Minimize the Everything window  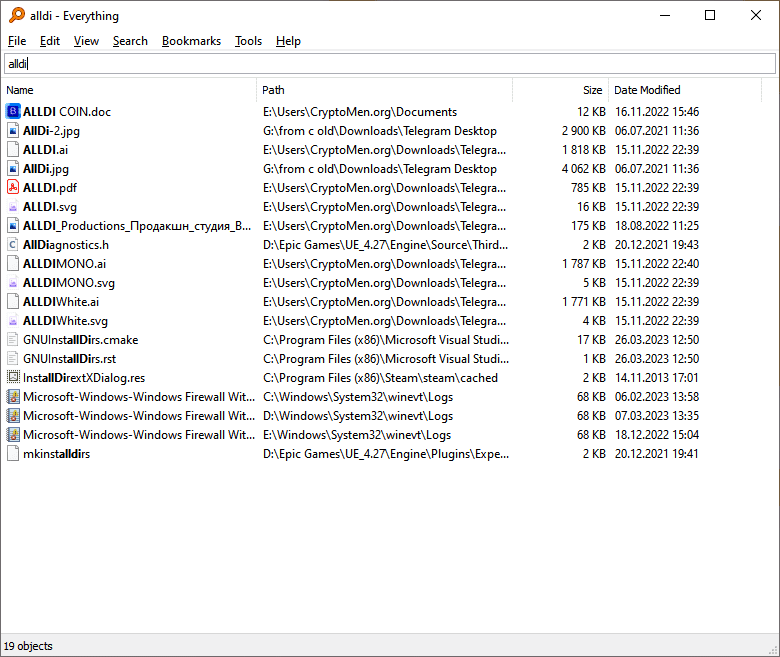[665, 15]
